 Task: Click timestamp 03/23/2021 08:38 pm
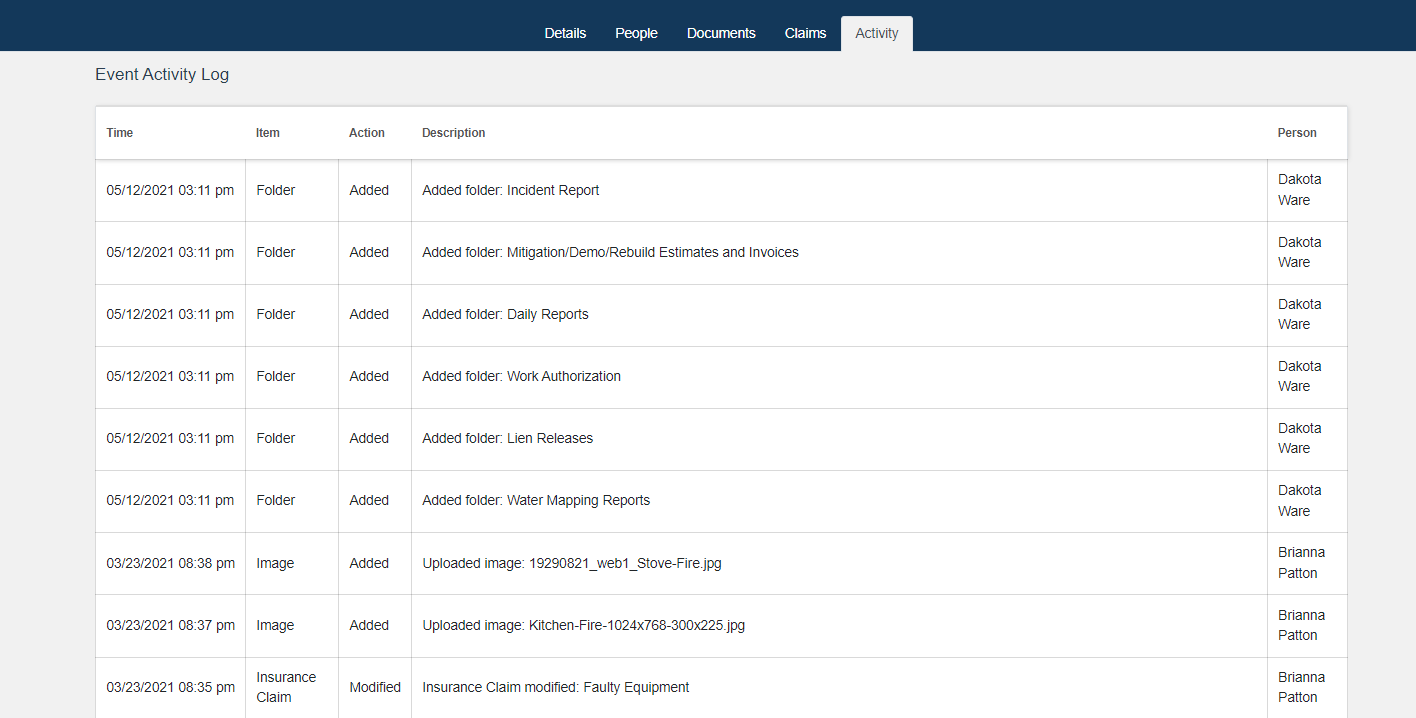click(x=171, y=563)
